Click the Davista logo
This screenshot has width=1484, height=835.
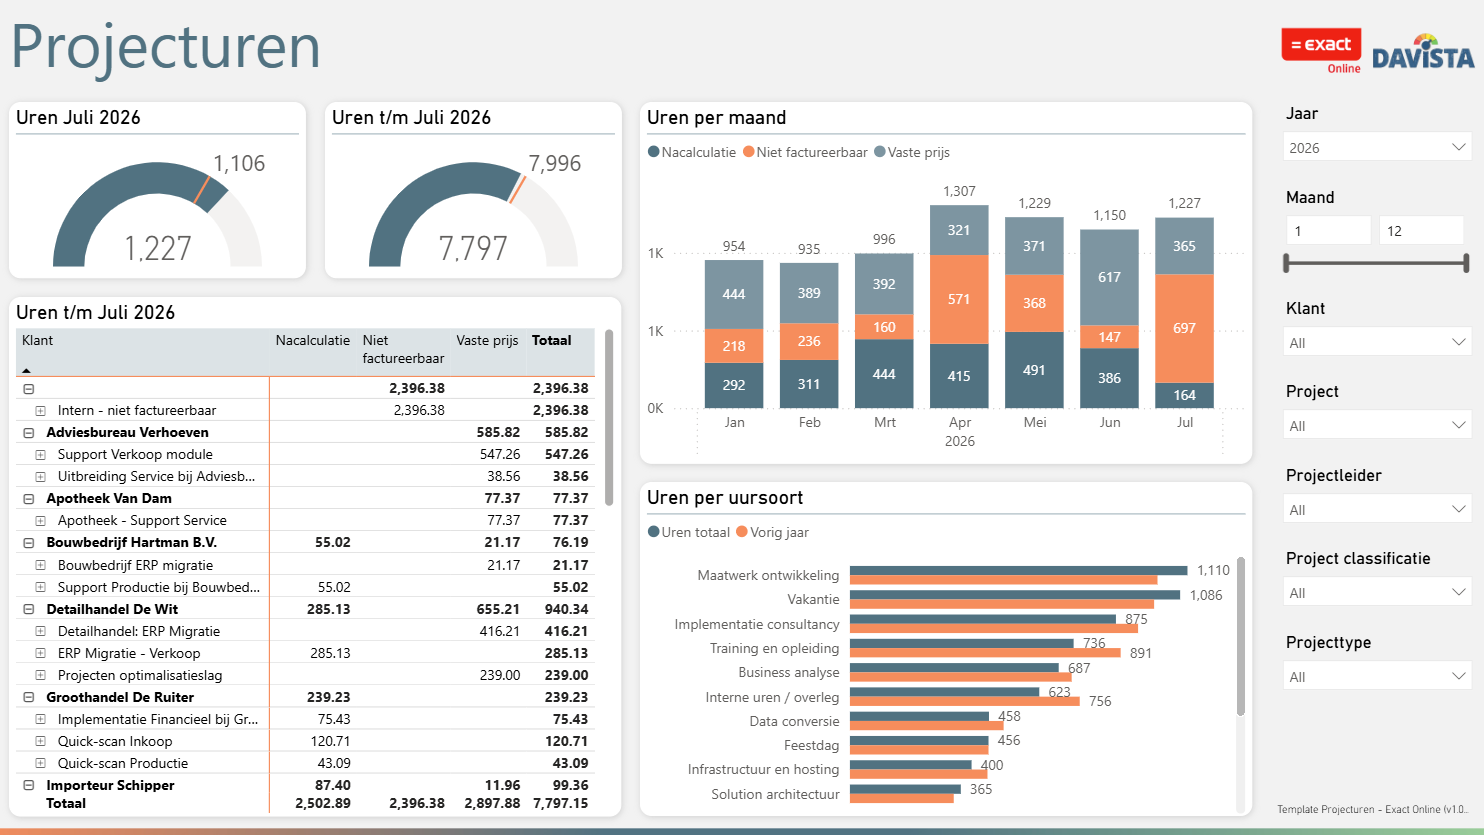(1423, 53)
